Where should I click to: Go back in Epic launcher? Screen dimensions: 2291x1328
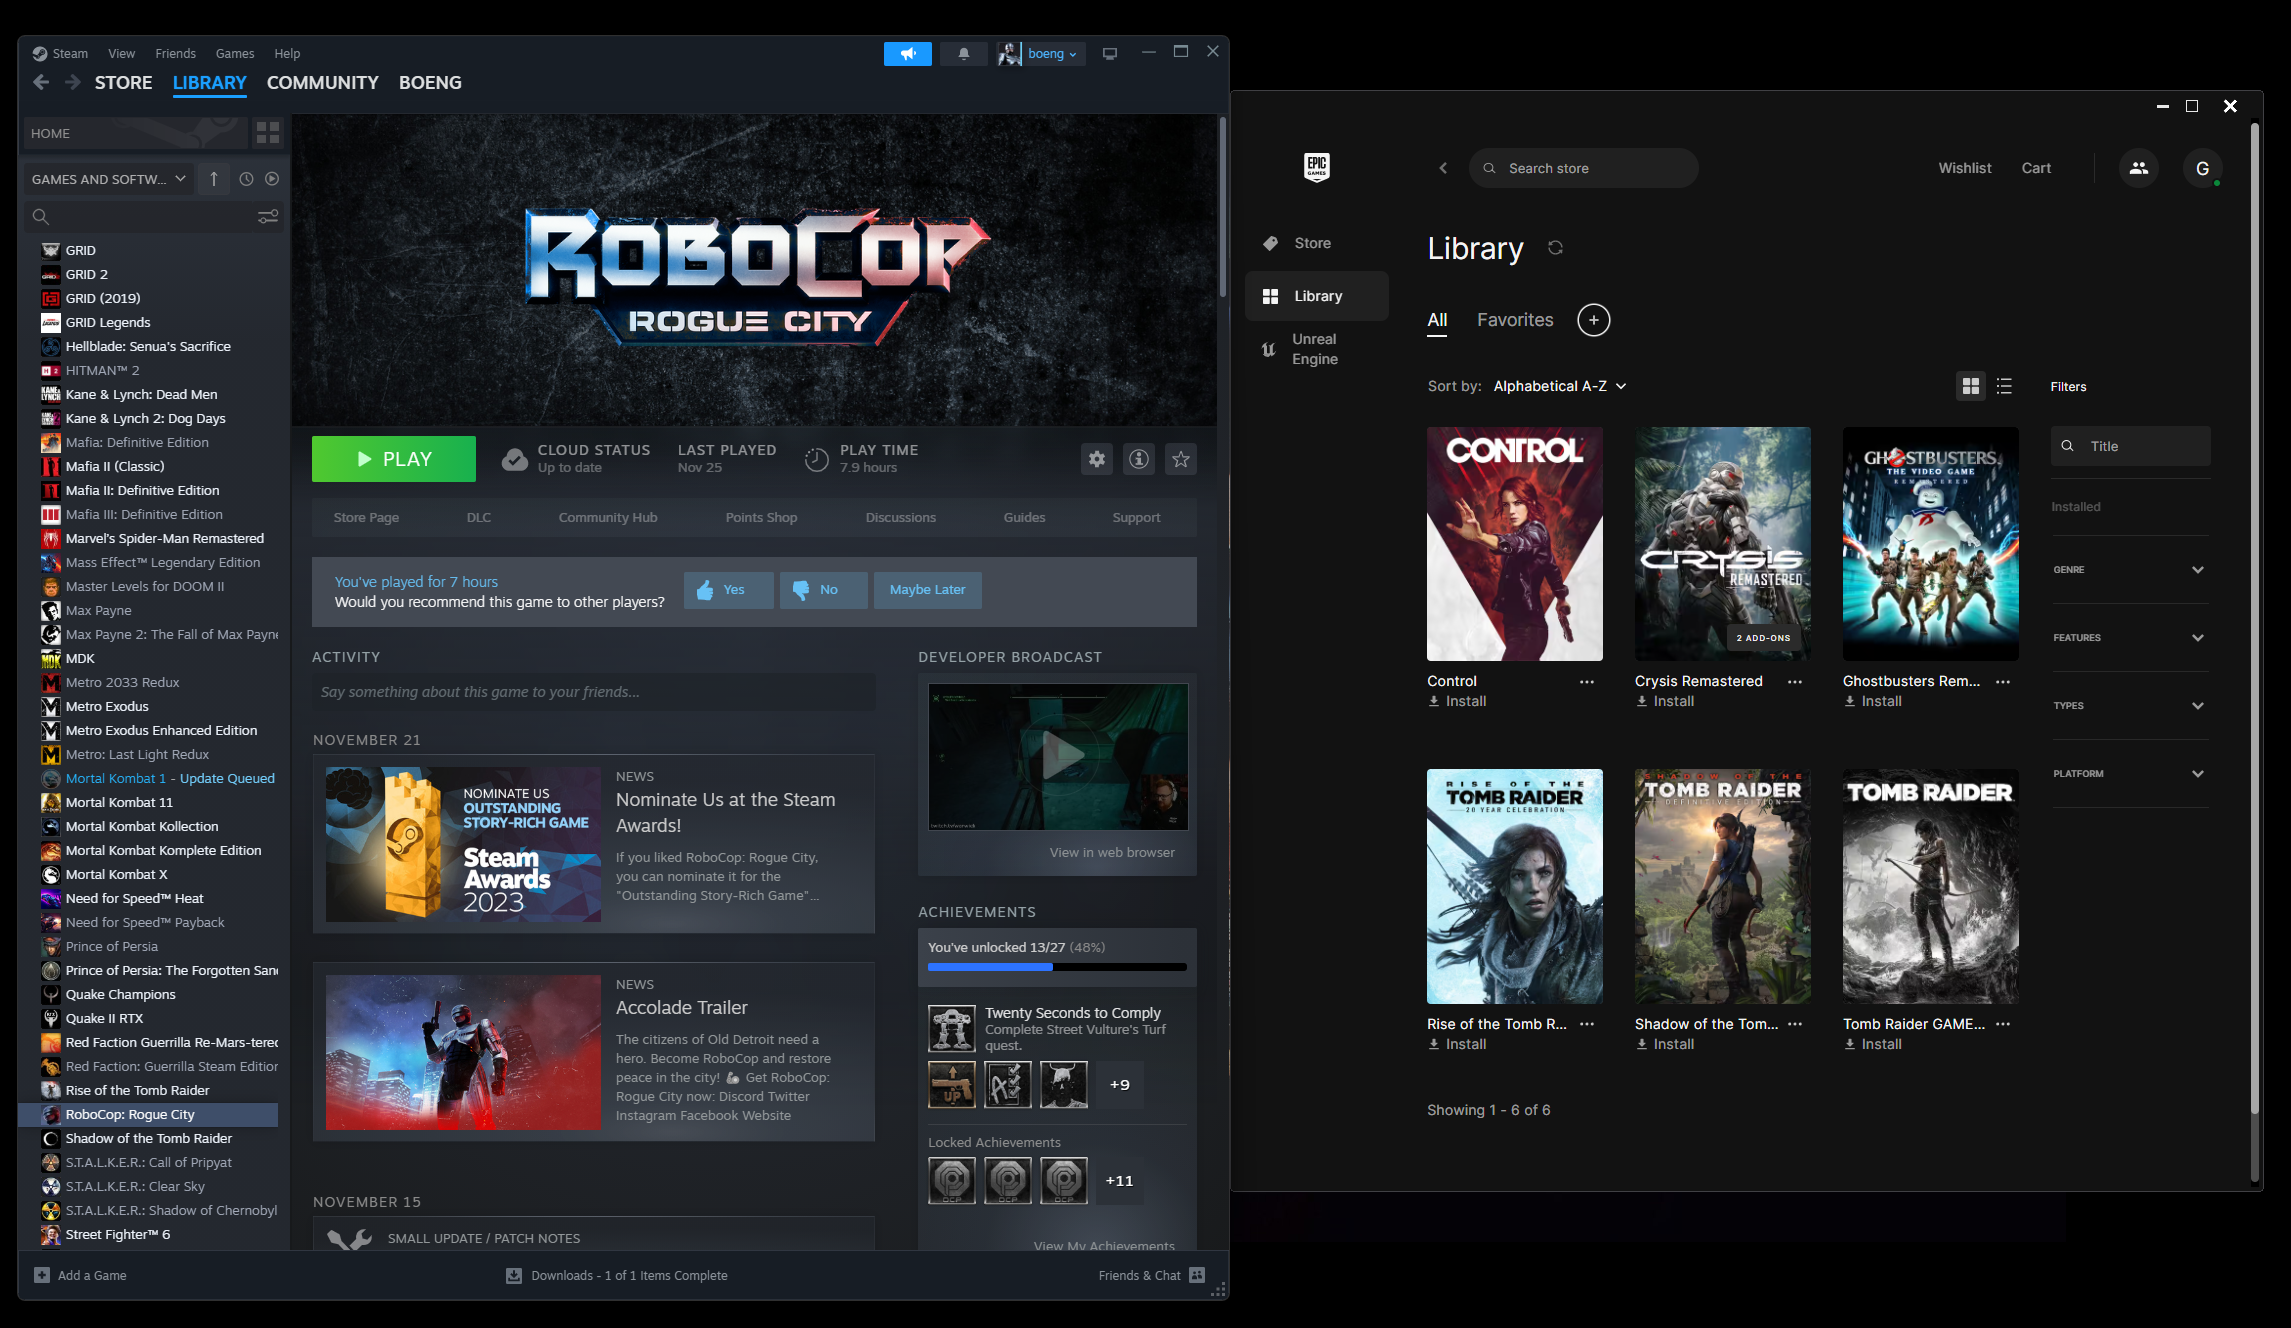click(1443, 168)
